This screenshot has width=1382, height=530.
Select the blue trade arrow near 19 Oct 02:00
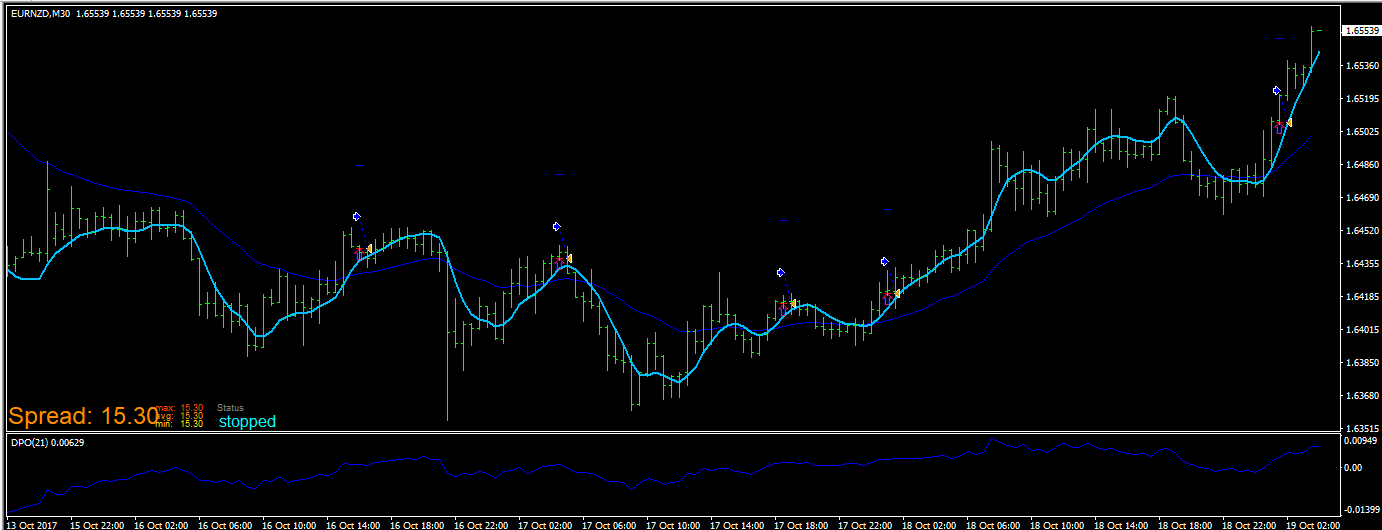coord(1277,90)
